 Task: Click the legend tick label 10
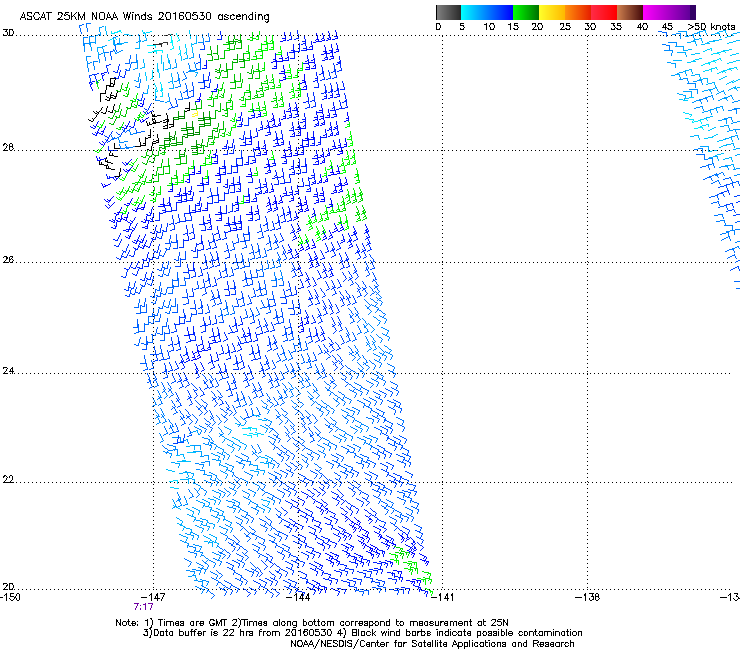tap(489, 27)
